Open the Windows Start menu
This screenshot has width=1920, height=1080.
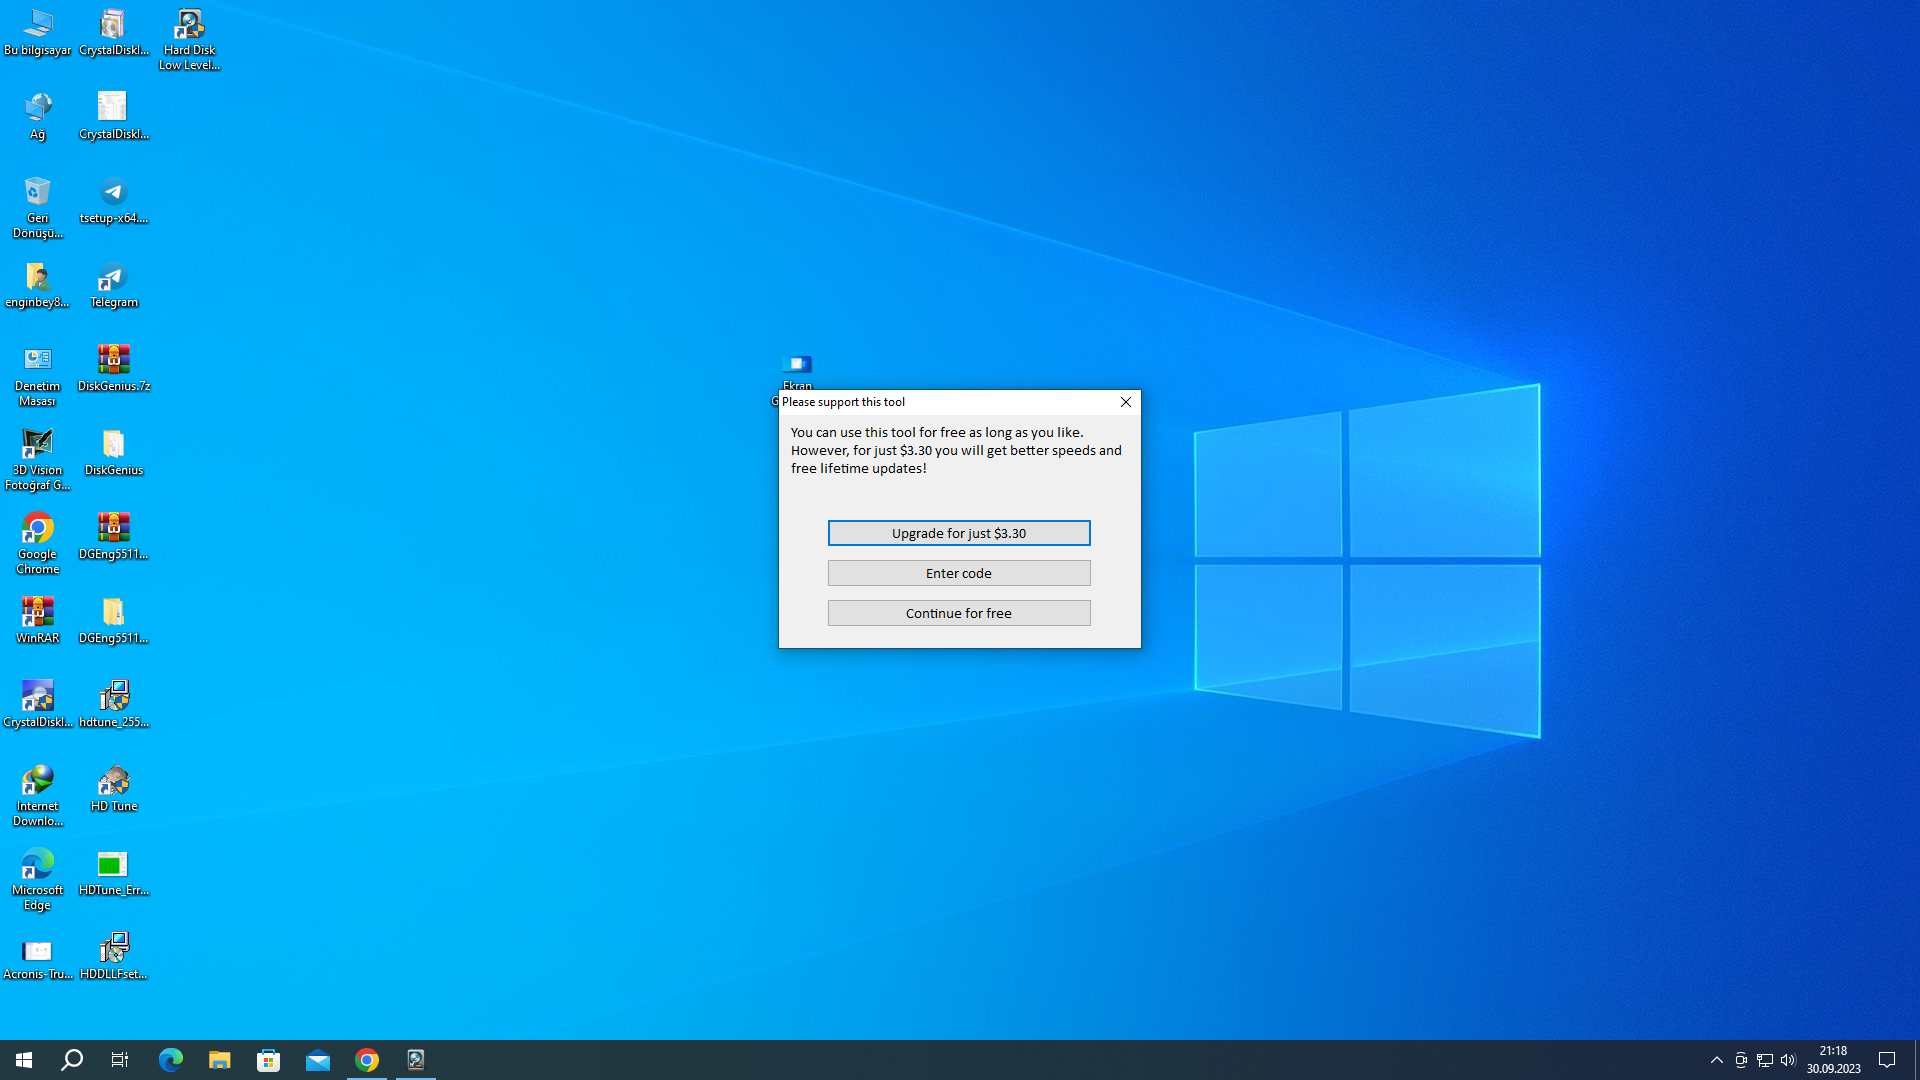24,1060
